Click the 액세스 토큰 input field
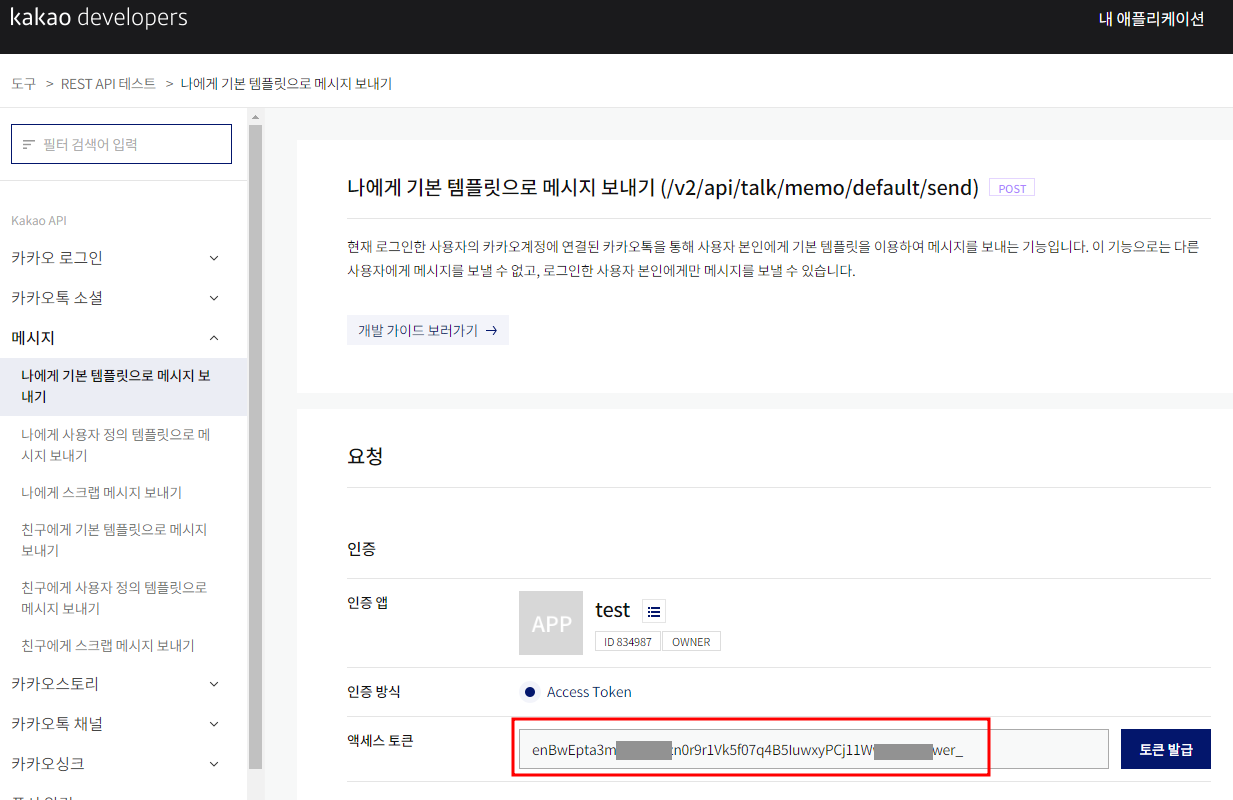The width and height of the screenshot is (1233, 800). [814, 749]
